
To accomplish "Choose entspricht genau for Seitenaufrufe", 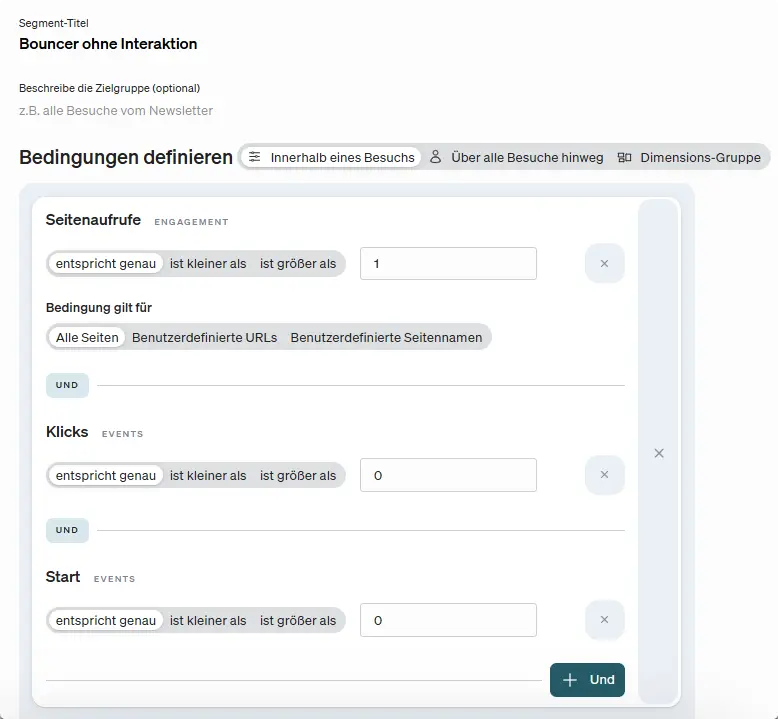I will [x=106, y=263].
